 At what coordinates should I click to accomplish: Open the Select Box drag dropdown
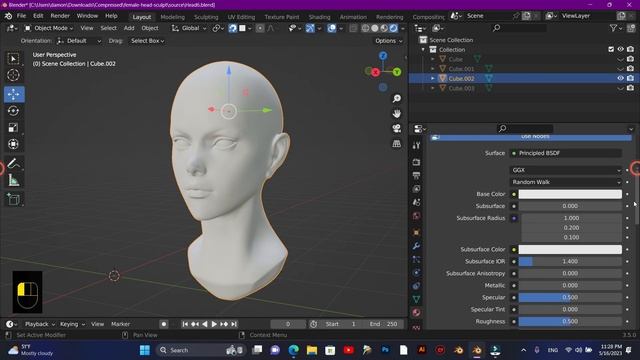coord(147,41)
